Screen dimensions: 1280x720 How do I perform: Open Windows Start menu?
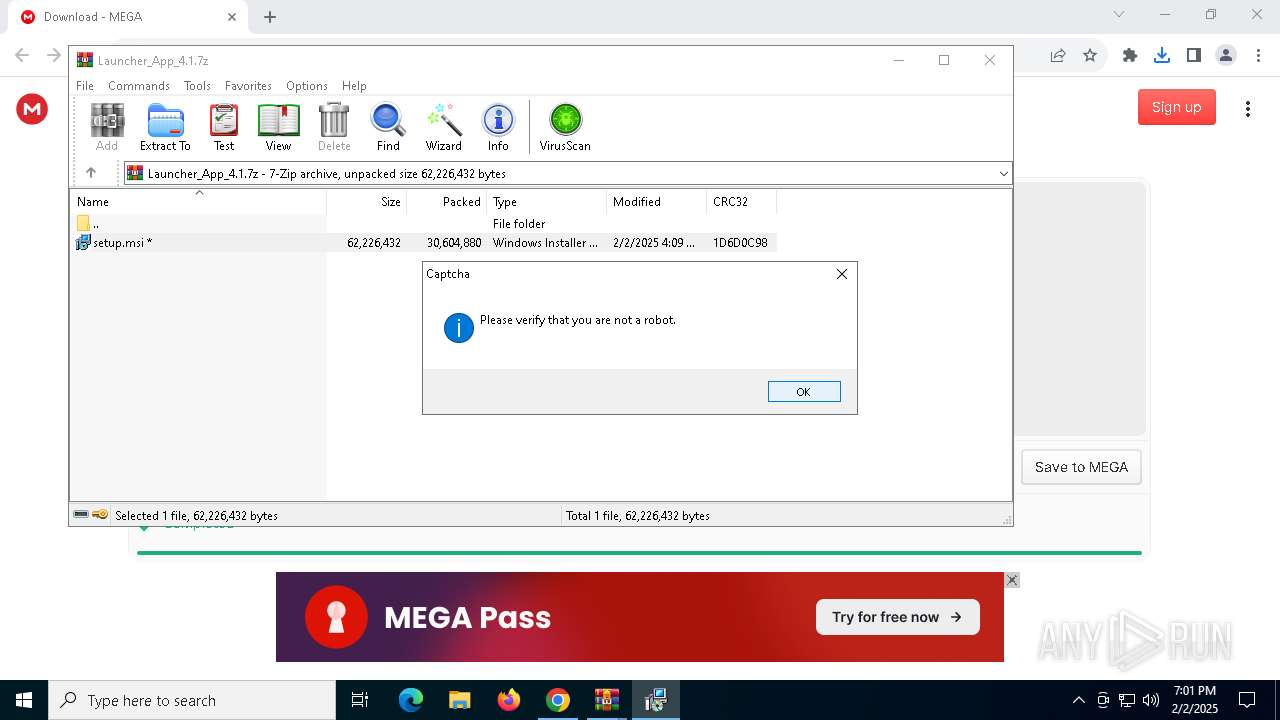tap(24, 700)
